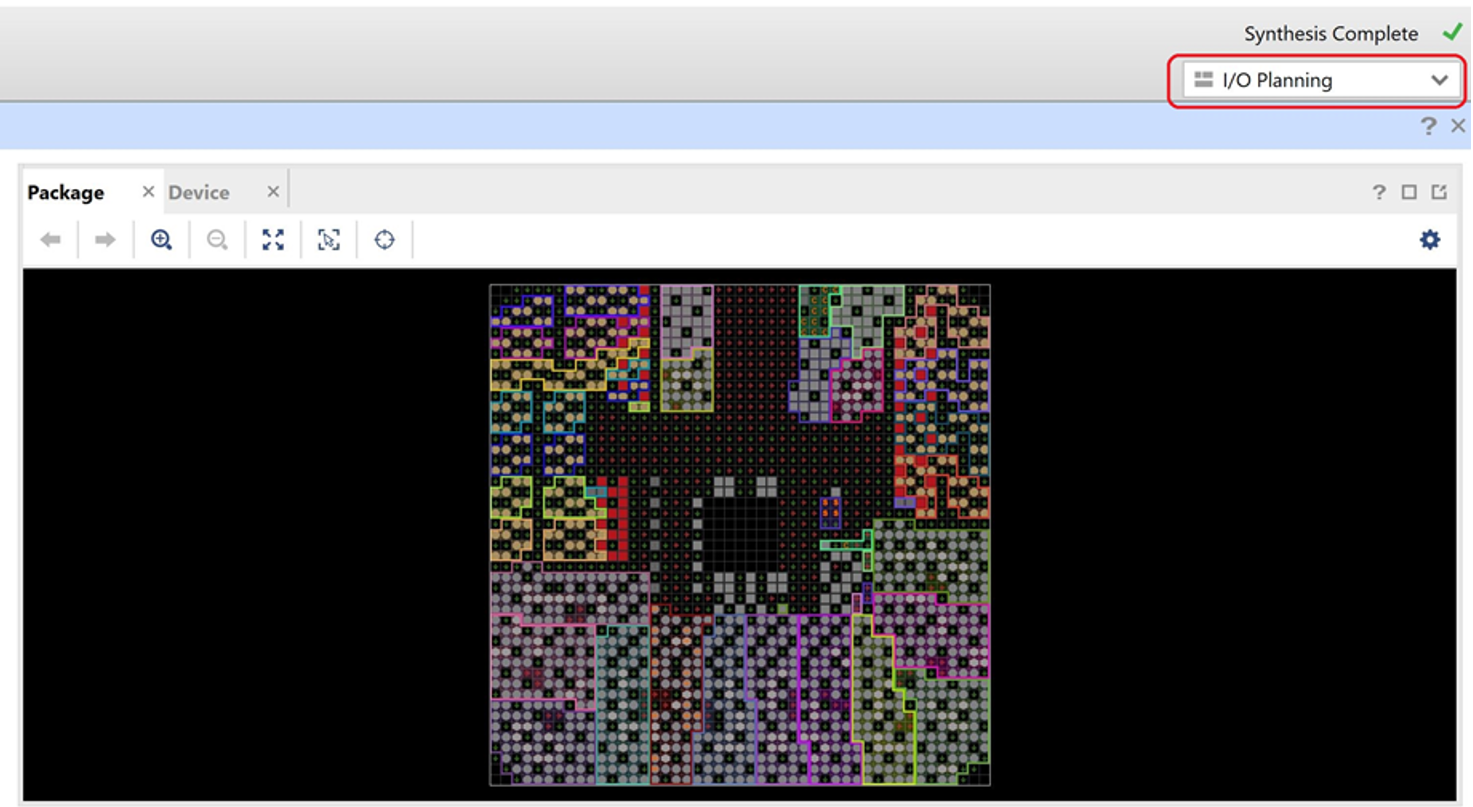The height and width of the screenshot is (807, 1473).
Task: Click the help icon in blue banner
Action: tap(1429, 126)
